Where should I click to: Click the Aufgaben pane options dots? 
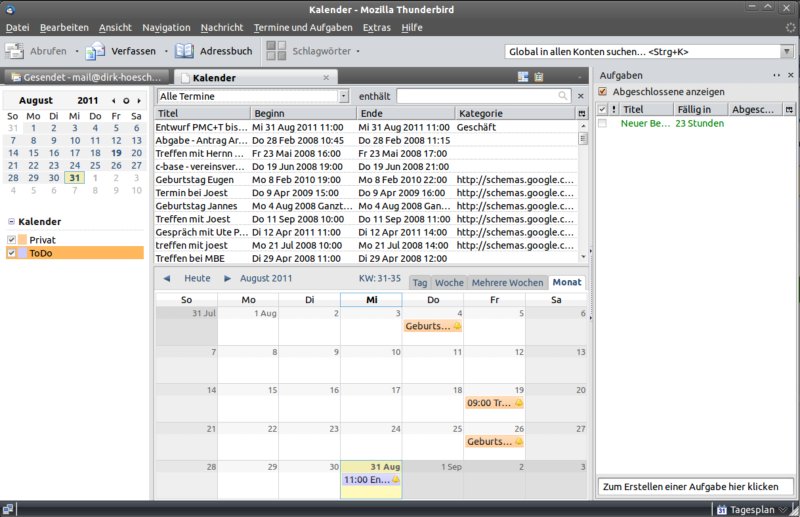click(777, 75)
